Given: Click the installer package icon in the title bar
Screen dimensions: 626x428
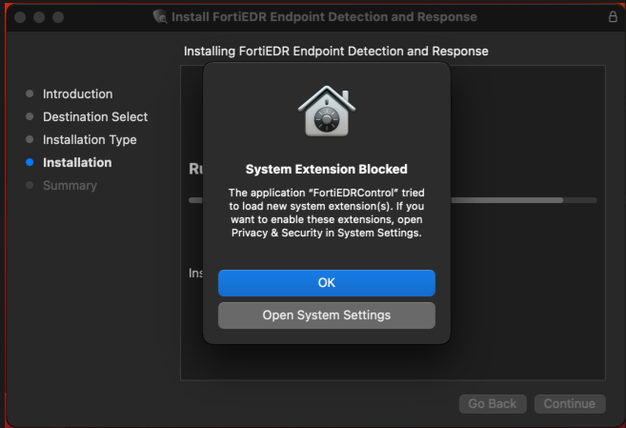Looking at the screenshot, I should coord(160,17).
